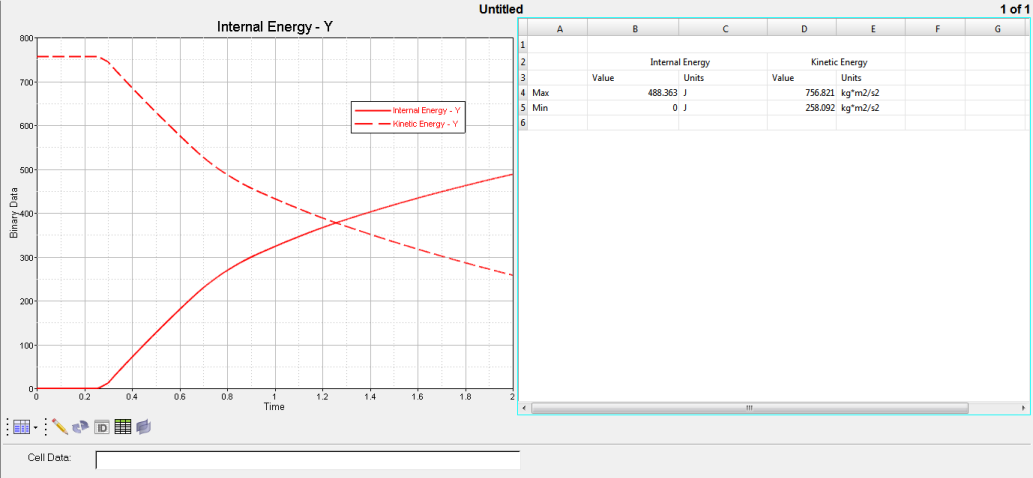The height and width of the screenshot is (478, 1033).
Task: Click the 'Min' row label cell
Action: (x=559, y=107)
